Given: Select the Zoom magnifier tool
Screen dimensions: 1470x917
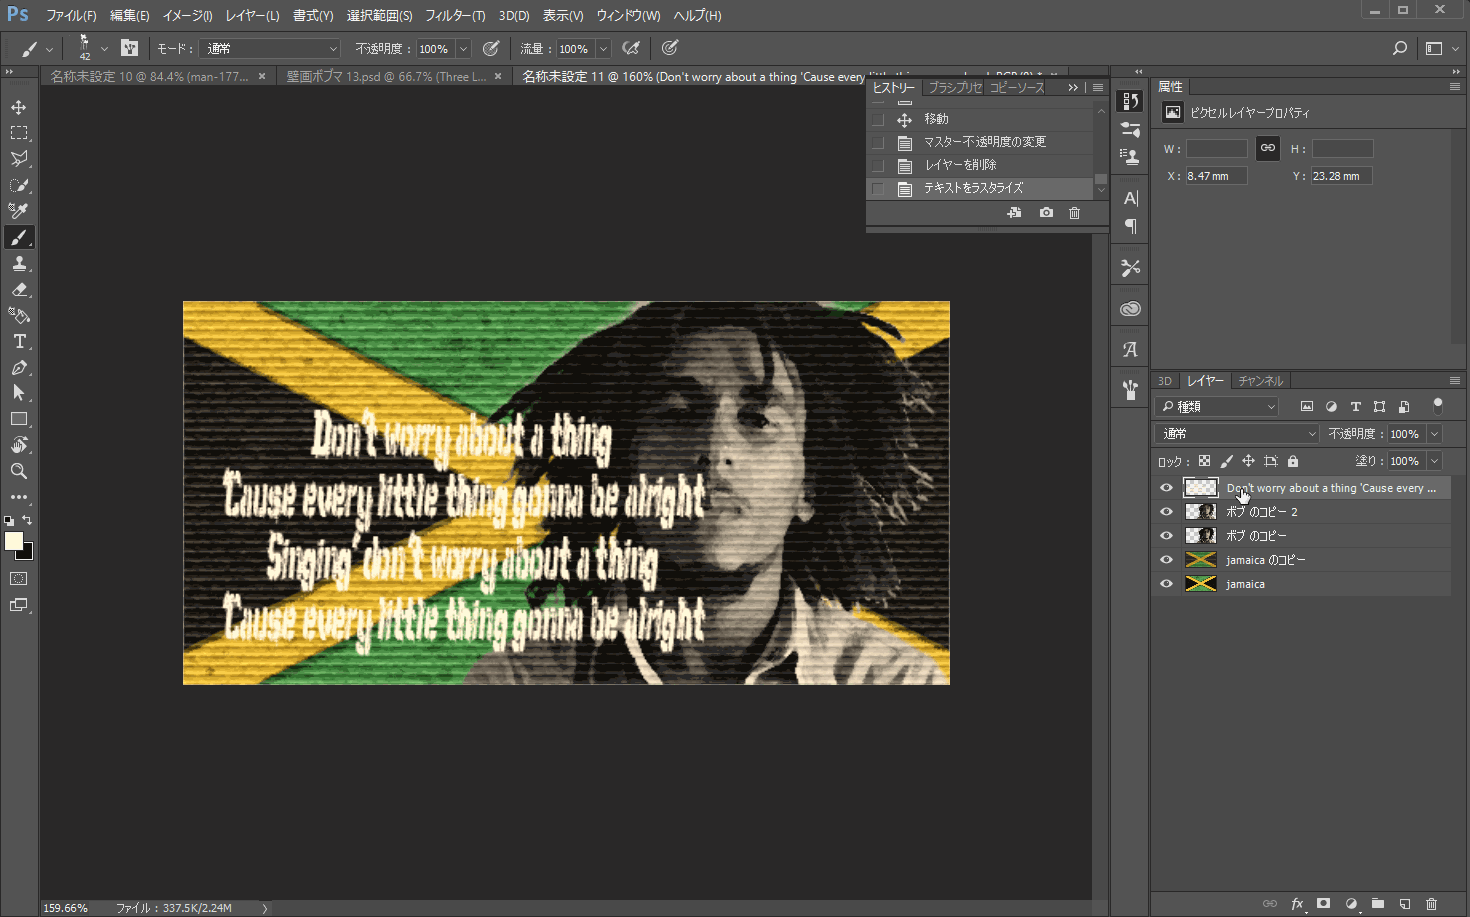Looking at the screenshot, I should click(x=19, y=471).
